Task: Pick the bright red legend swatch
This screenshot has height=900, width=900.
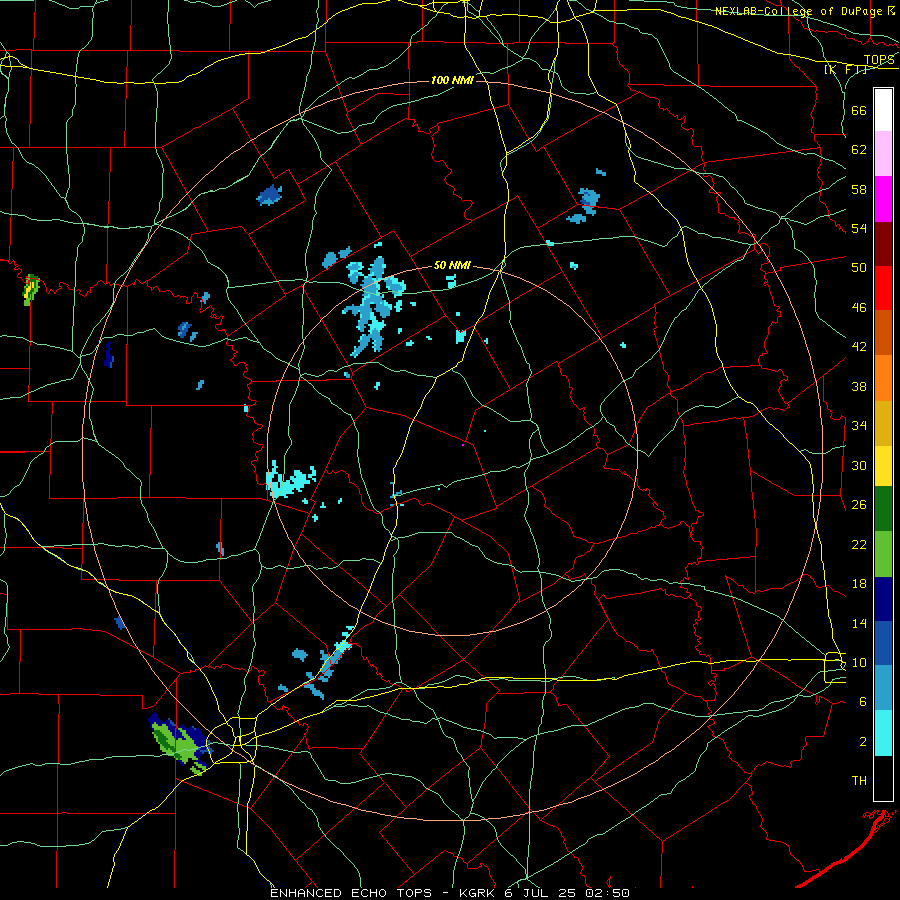Action: [883, 288]
